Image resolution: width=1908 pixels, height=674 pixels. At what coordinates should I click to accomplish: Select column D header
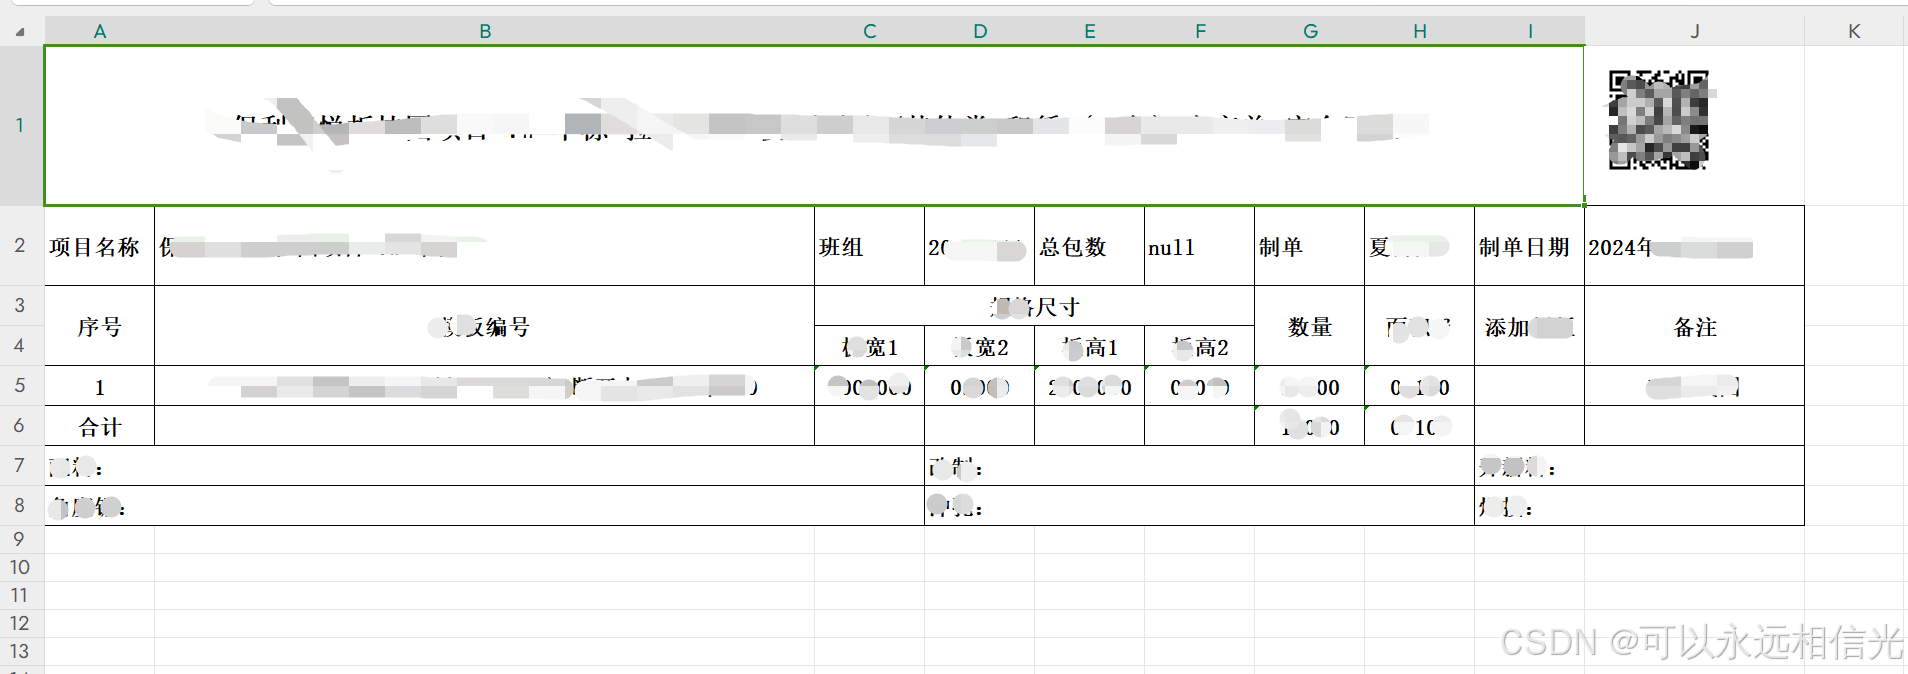coord(980,31)
